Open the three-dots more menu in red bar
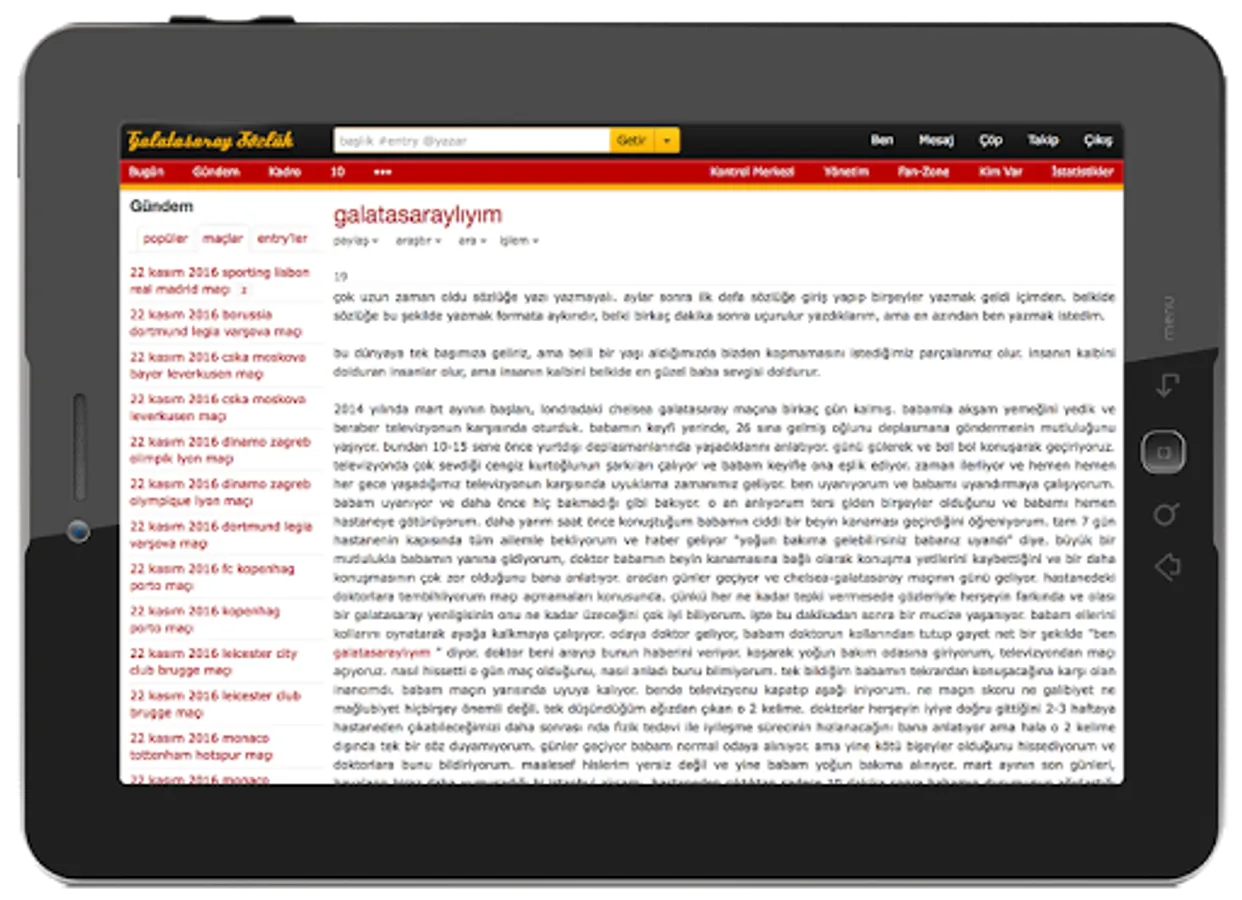The image size is (1242, 900). (x=382, y=172)
